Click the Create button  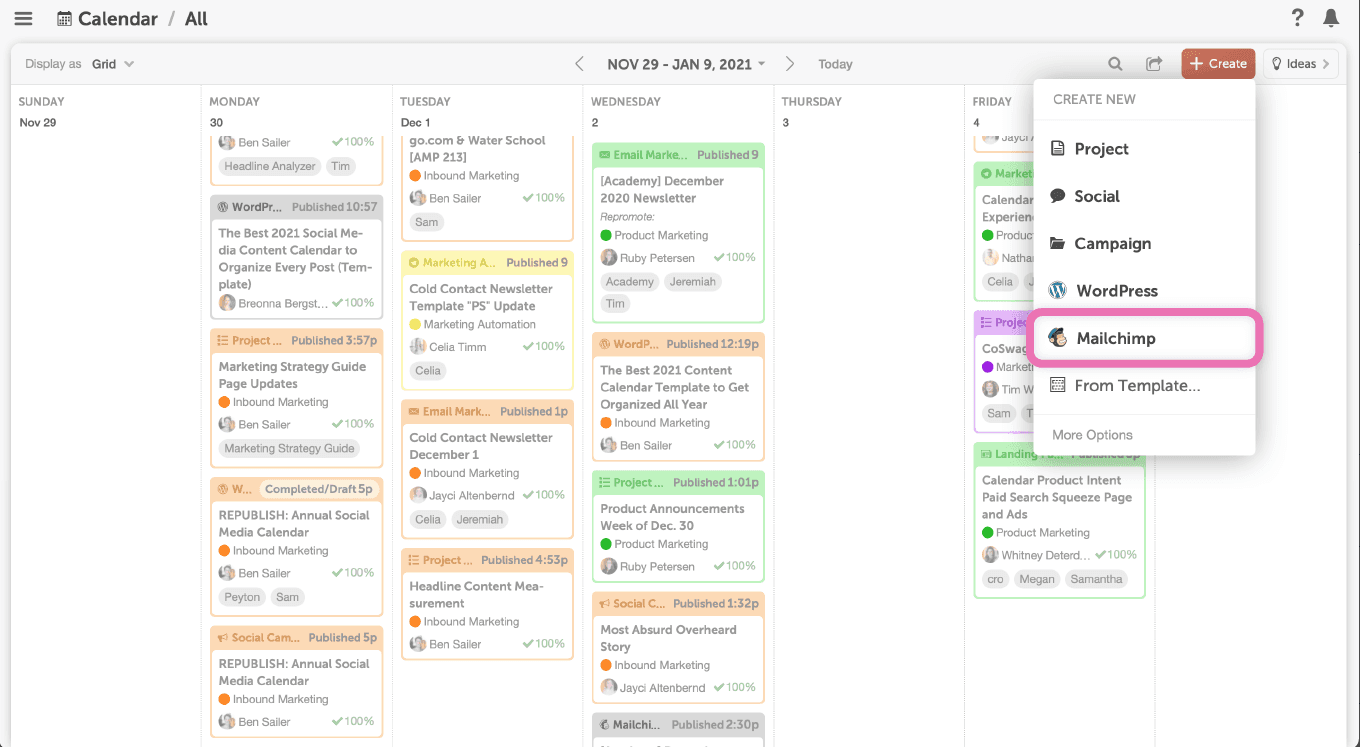pos(1218,64)
